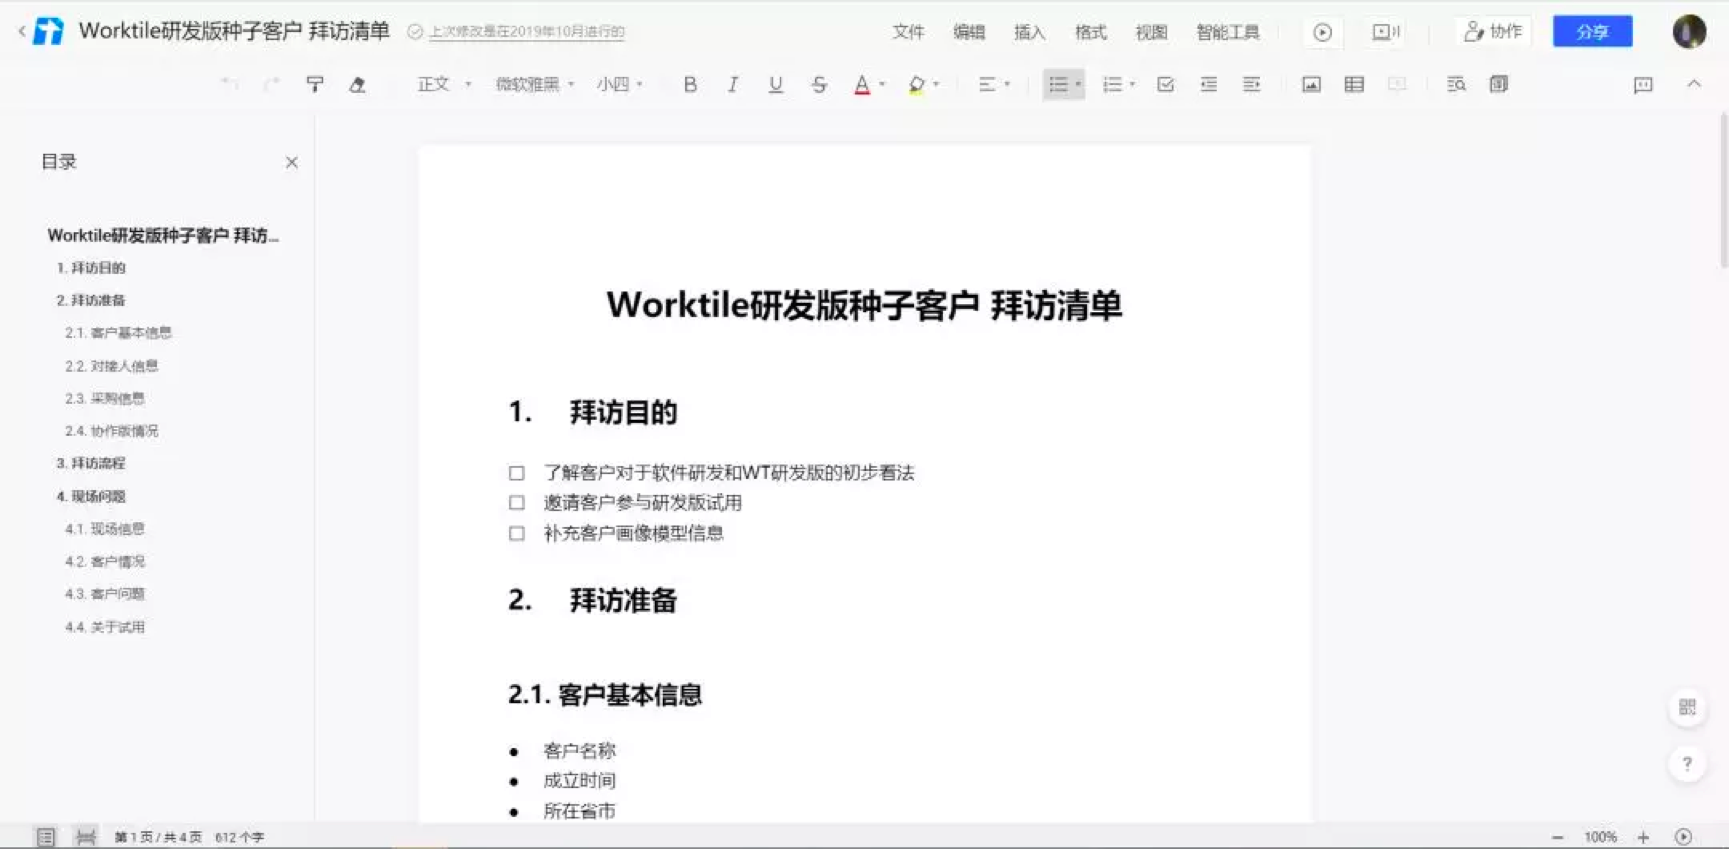Viewport: 1729px width, 849px height.
Task: Check the 了解客户对于软件研发 checkbox
Action: [x=516, y=473]
